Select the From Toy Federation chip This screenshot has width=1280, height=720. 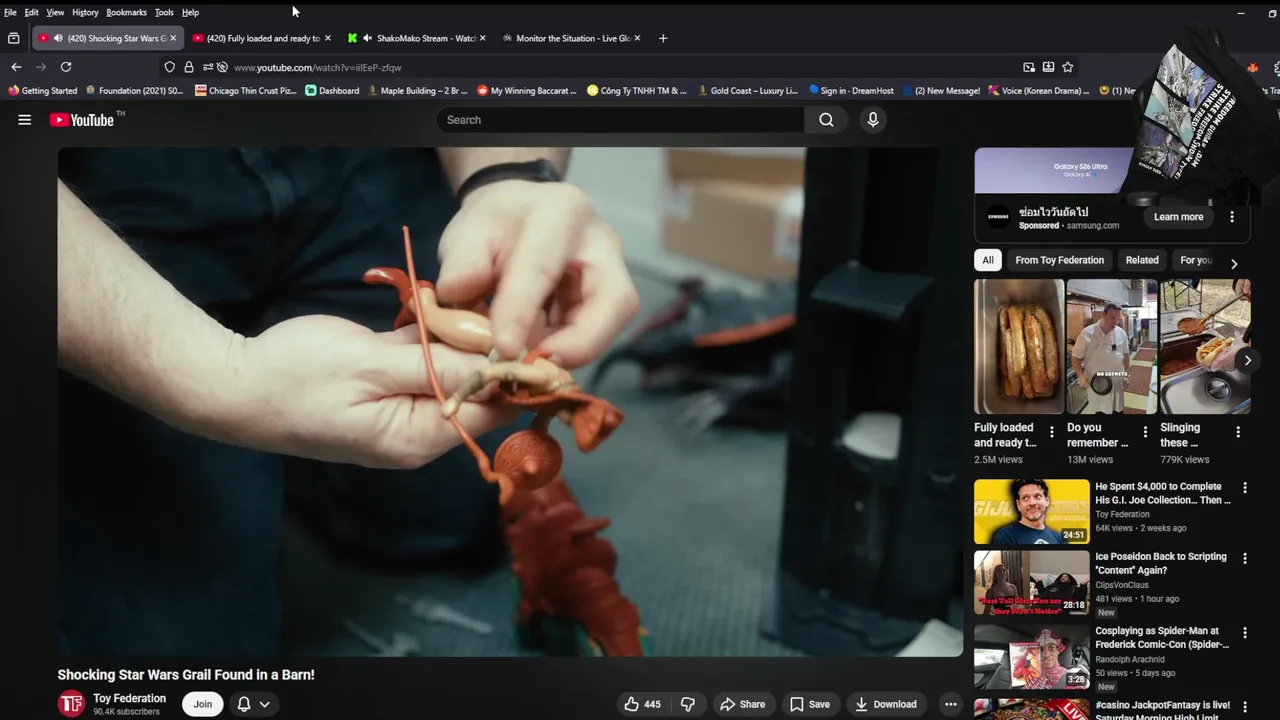(1059, 260)
